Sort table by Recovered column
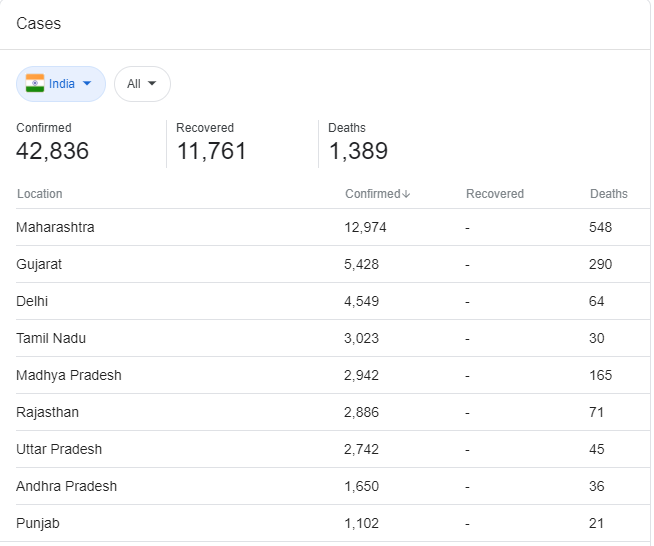Image resolution: width=654 pixels, height=546 pixels. (x=495, y=194)
